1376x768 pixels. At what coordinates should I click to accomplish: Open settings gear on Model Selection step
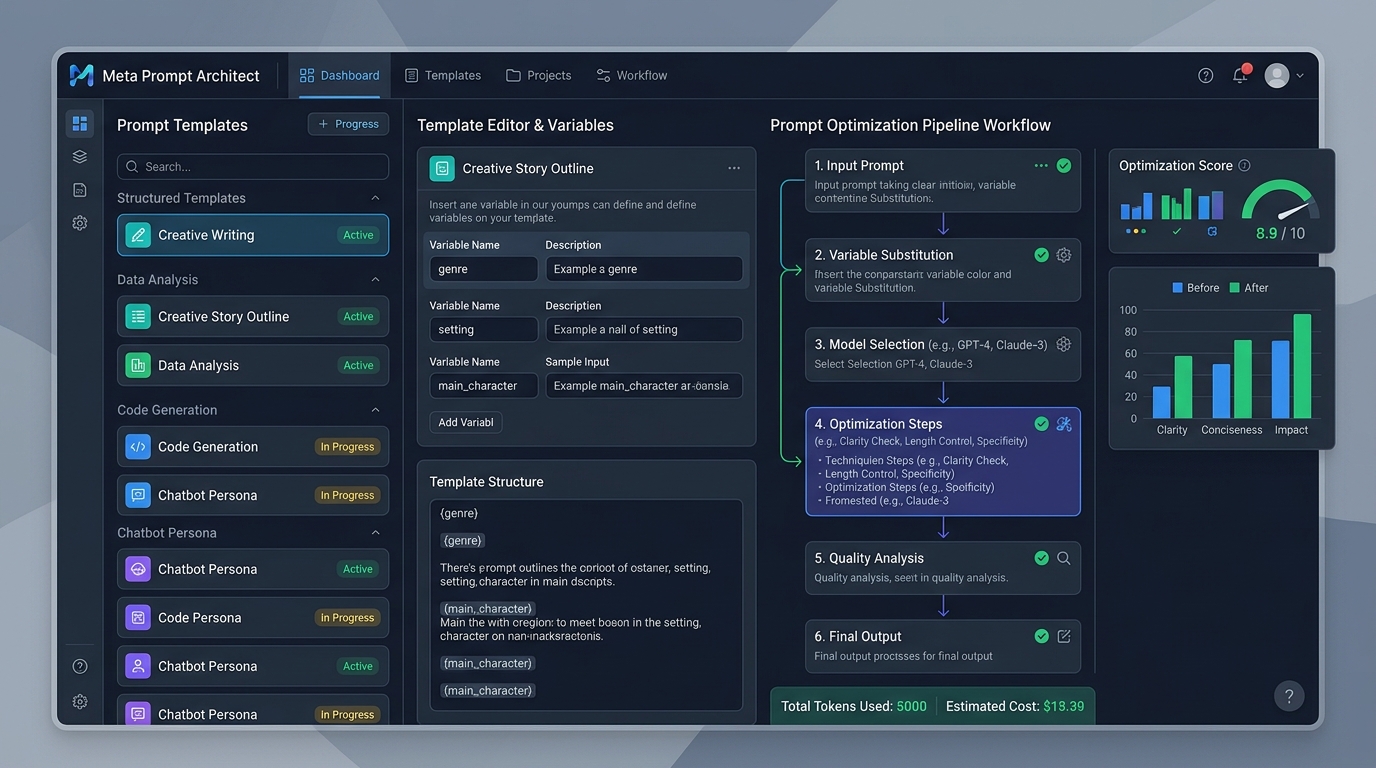click(1064, 344)
